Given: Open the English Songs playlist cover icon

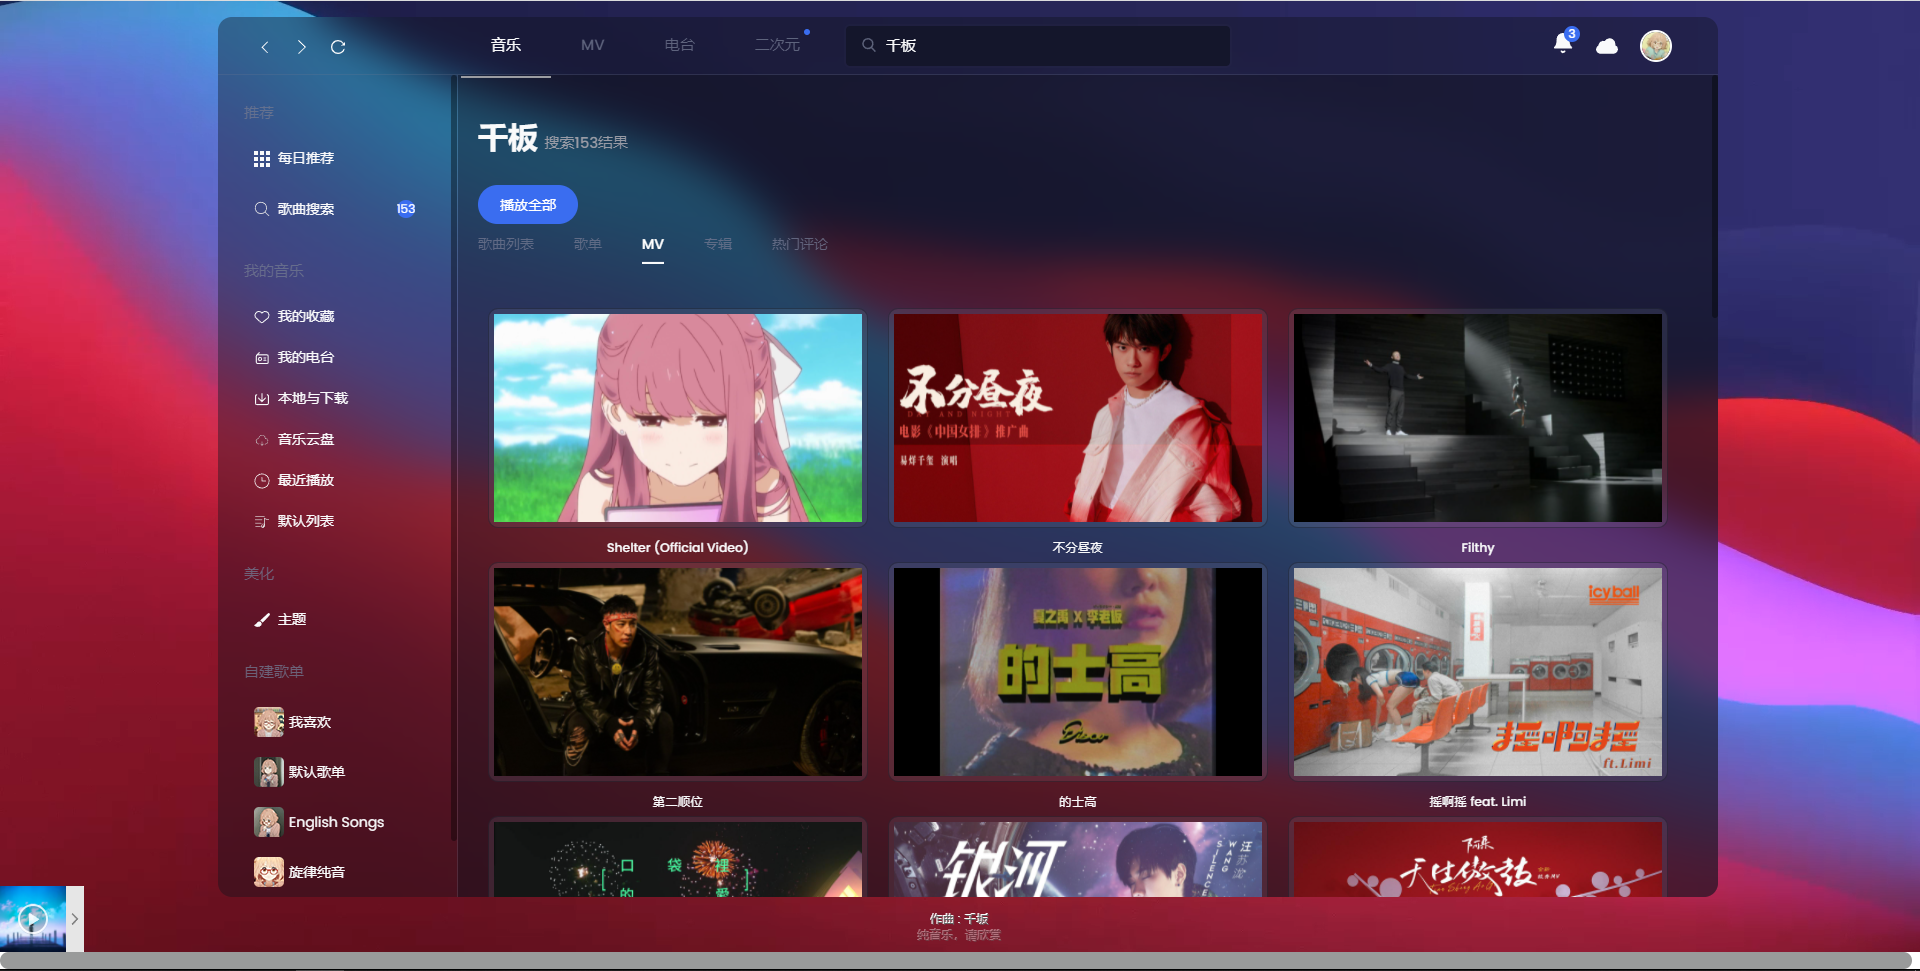Looking at the screenshot, I should pyautogui.click(x=268, y=822).
